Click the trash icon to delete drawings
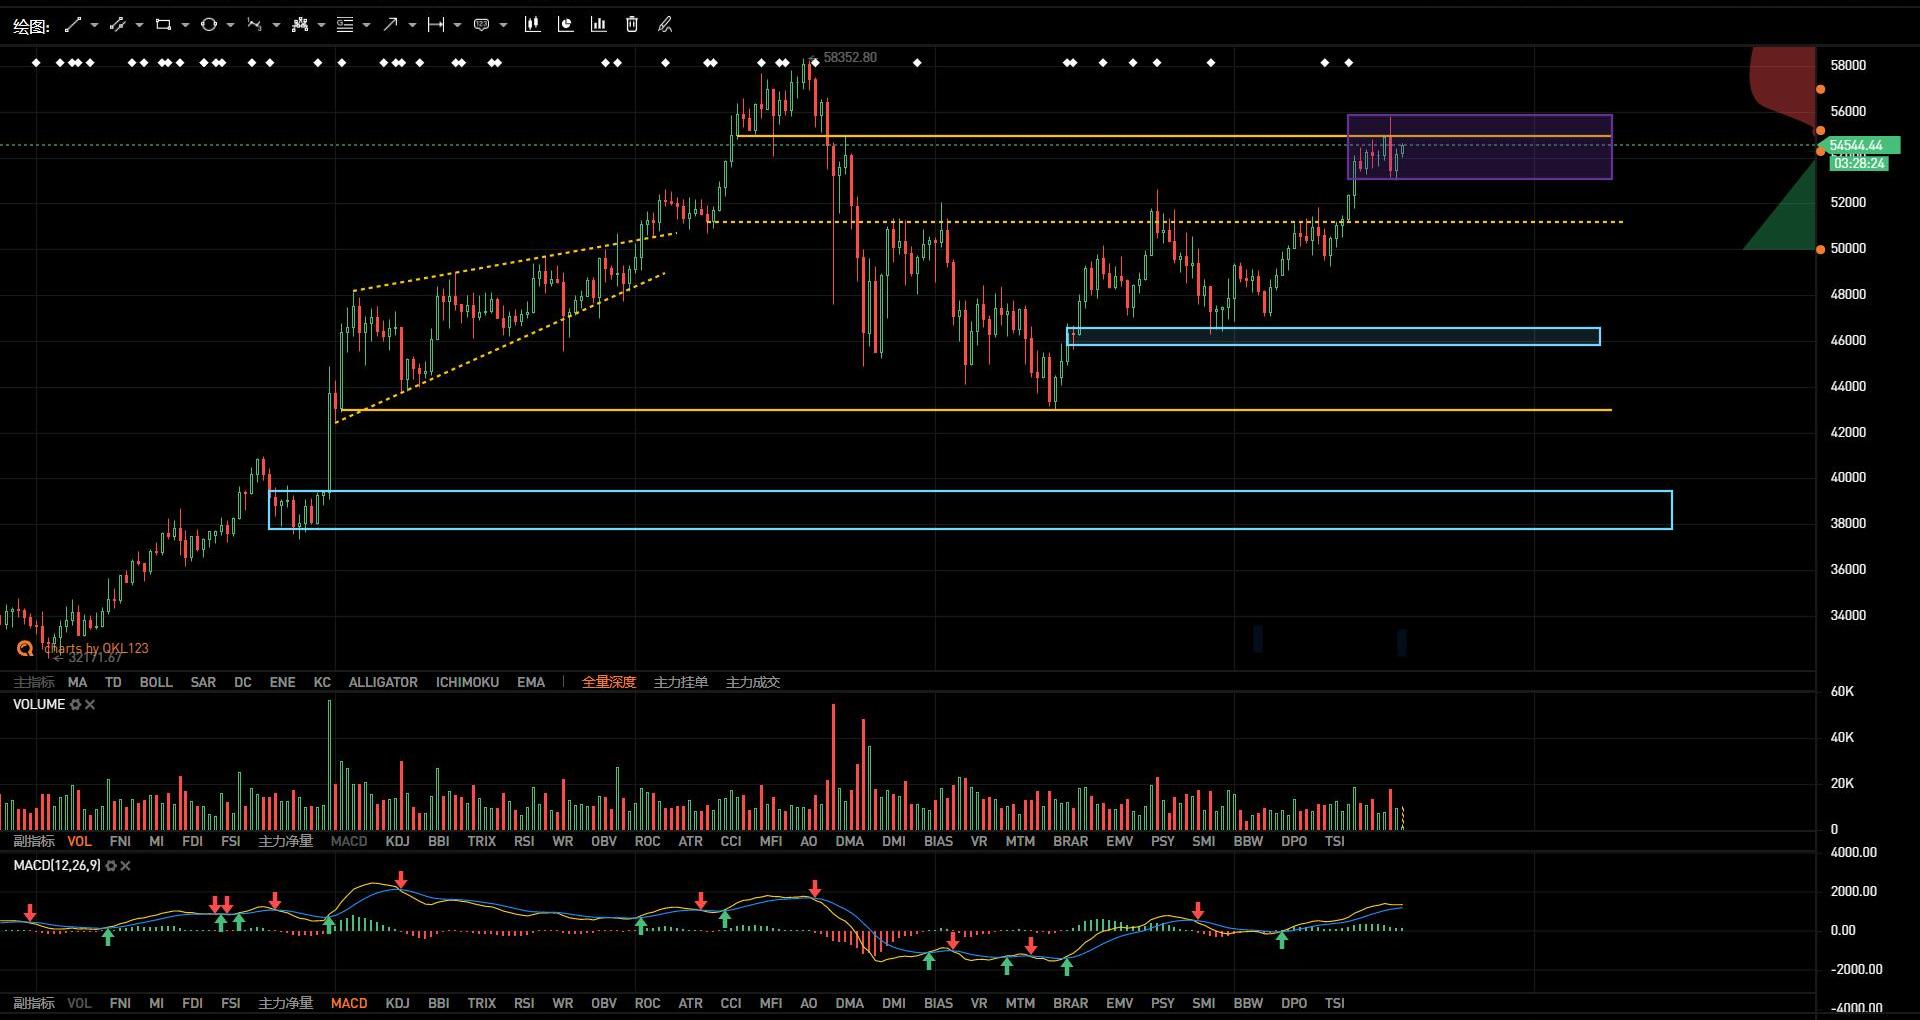The height and width of the screenshot is (1020, 1920). click(x=632, y=25)
